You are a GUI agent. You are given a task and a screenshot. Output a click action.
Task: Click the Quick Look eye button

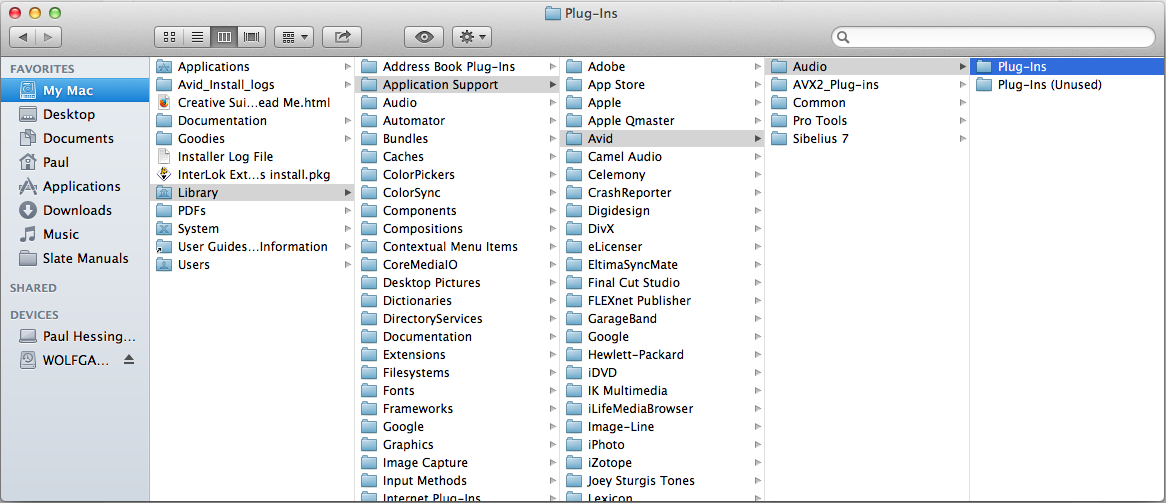(424, 36)
